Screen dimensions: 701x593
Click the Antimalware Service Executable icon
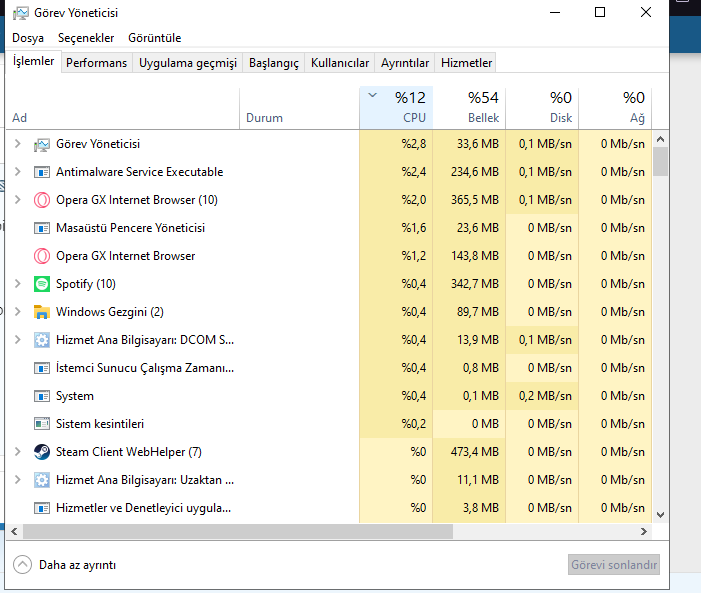click(42, 172)
